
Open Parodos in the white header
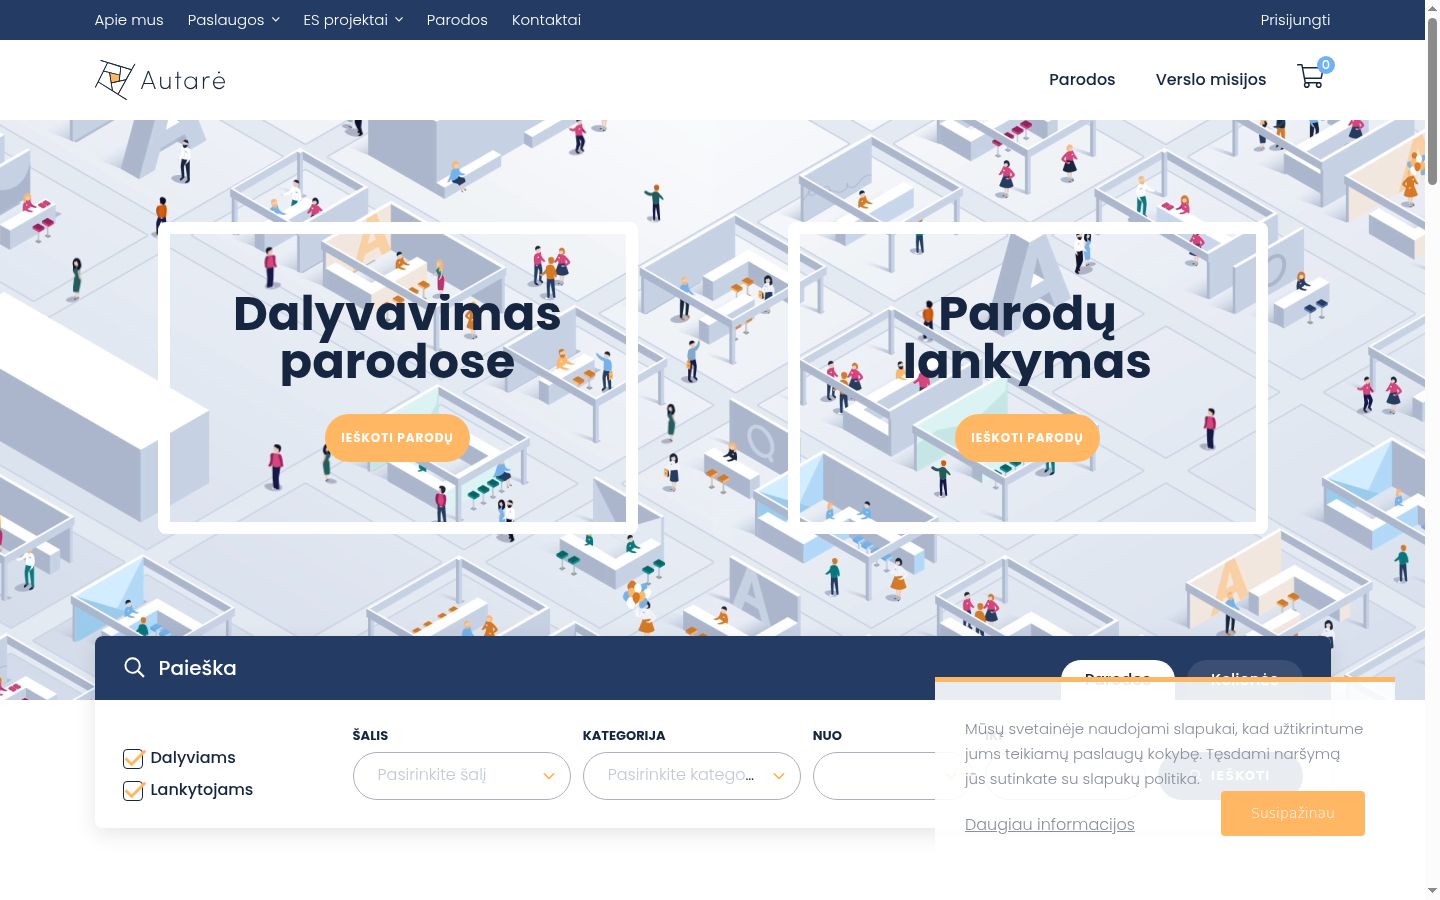1082,79
